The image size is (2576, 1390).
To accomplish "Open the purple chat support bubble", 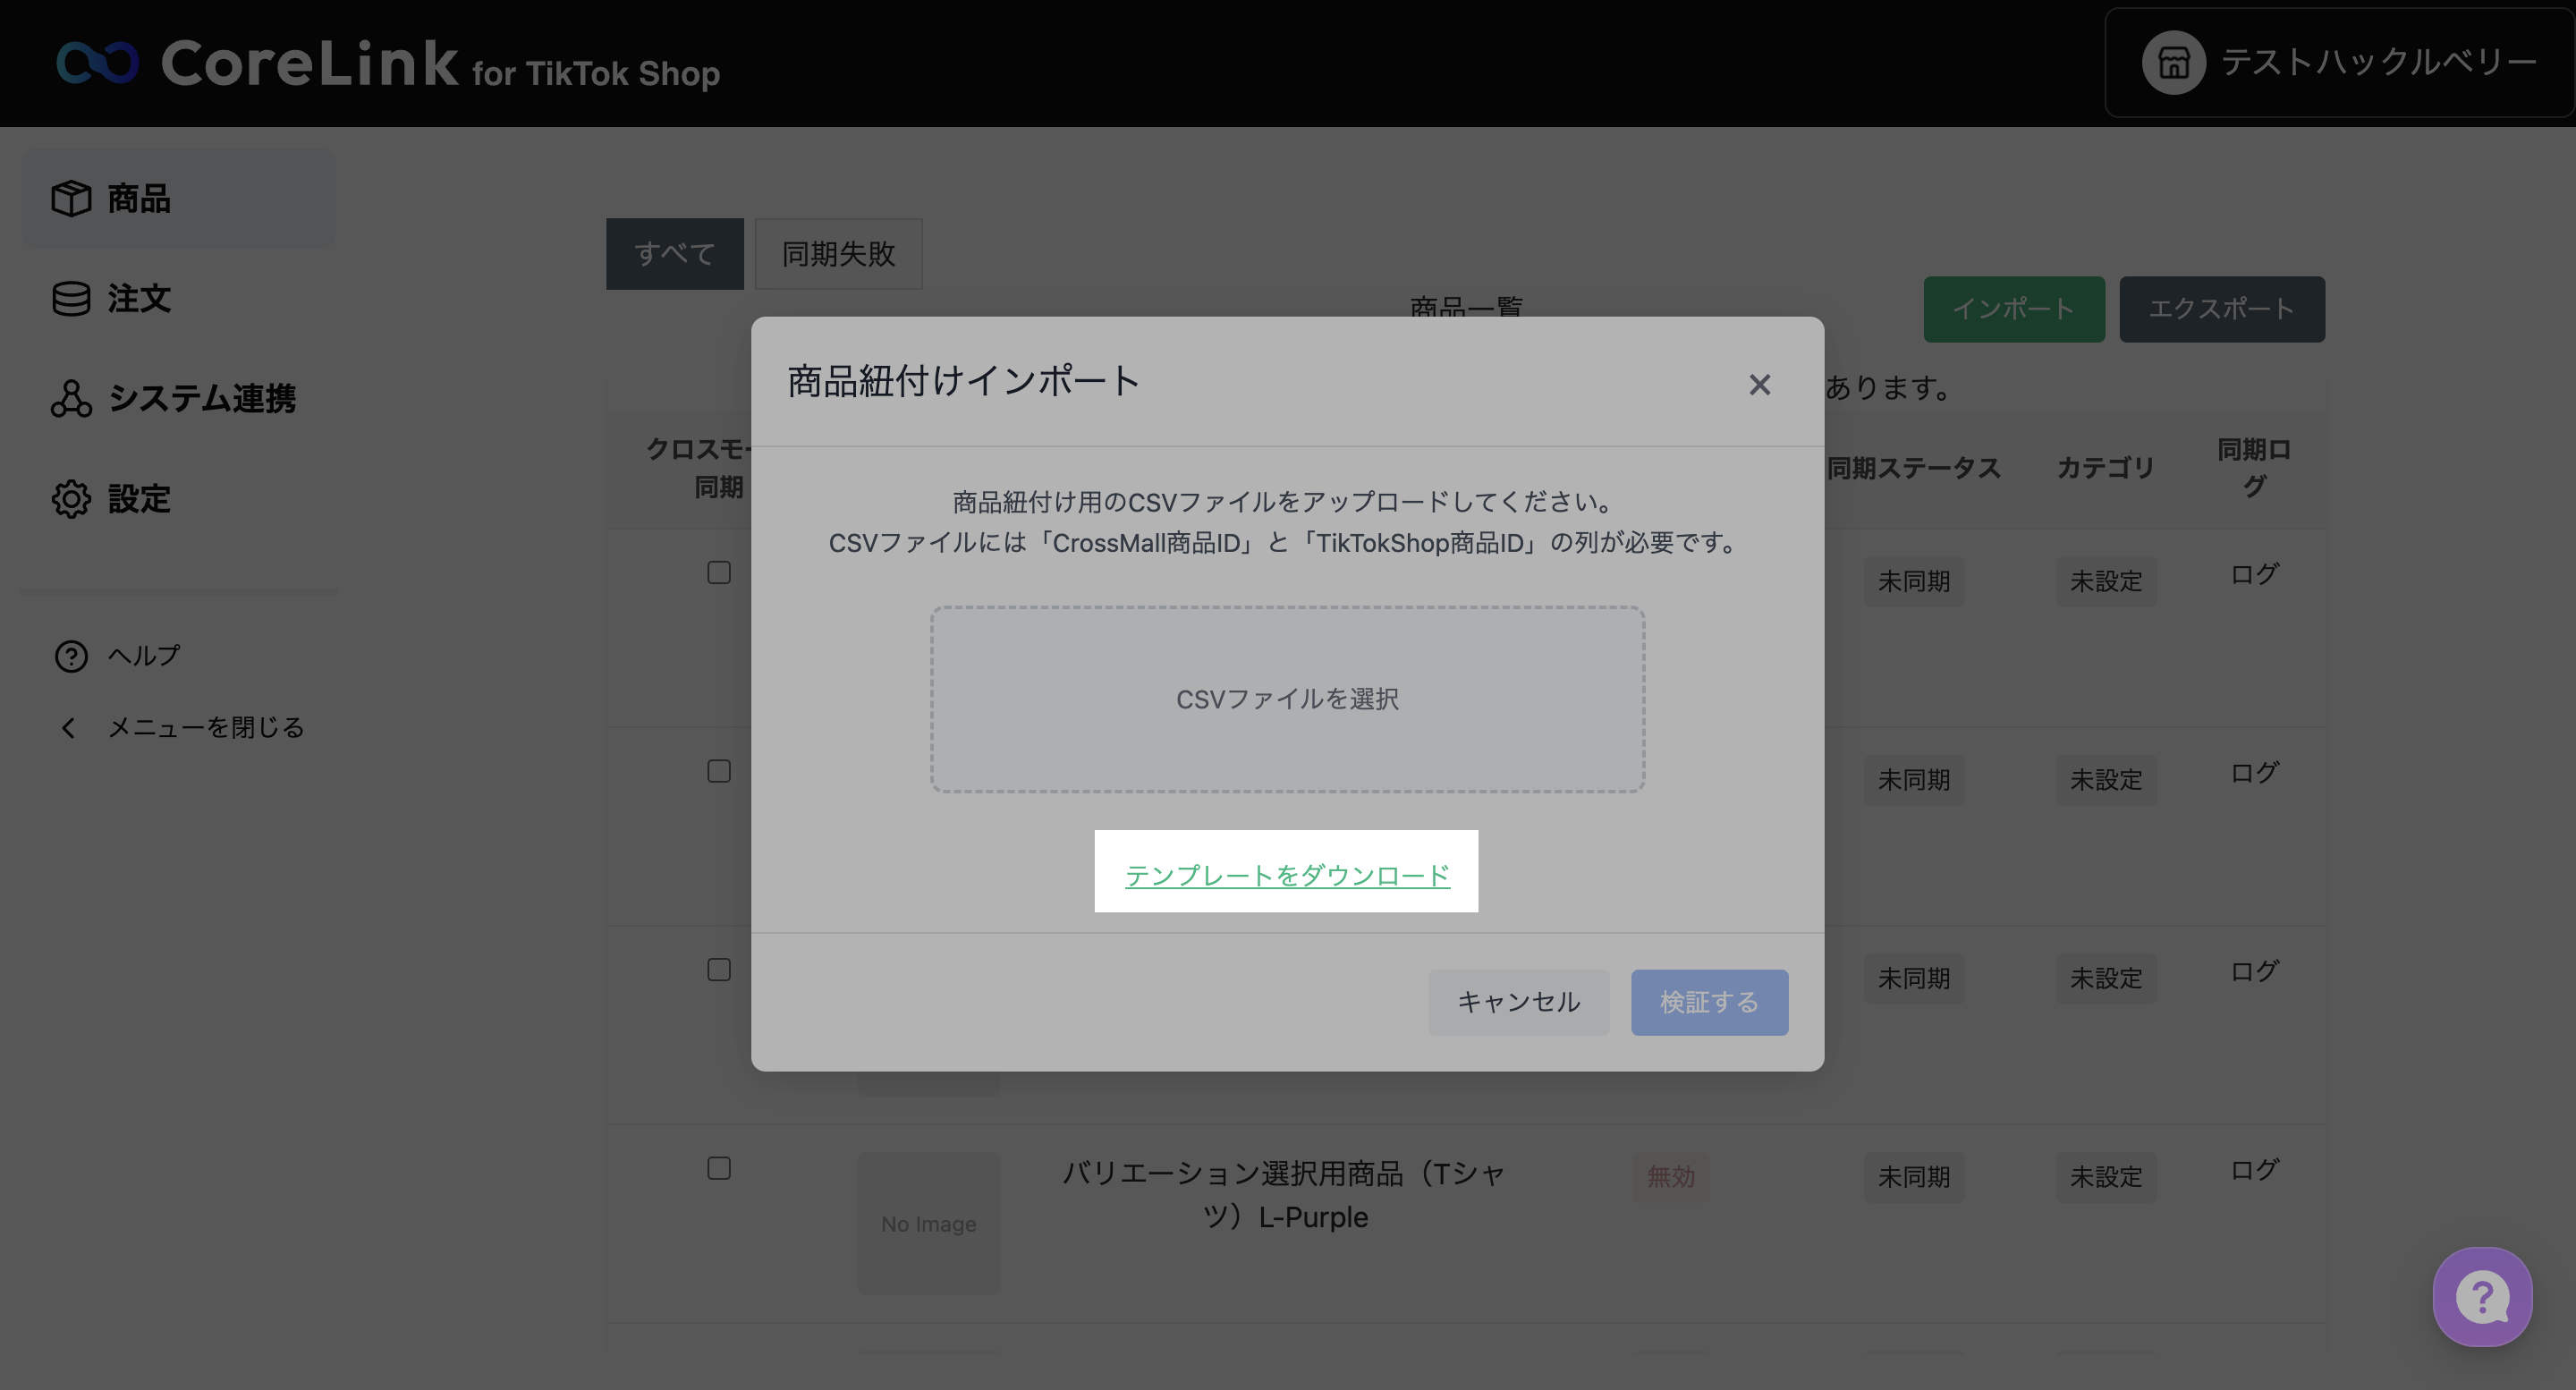I will (x=2481, y=1297).
